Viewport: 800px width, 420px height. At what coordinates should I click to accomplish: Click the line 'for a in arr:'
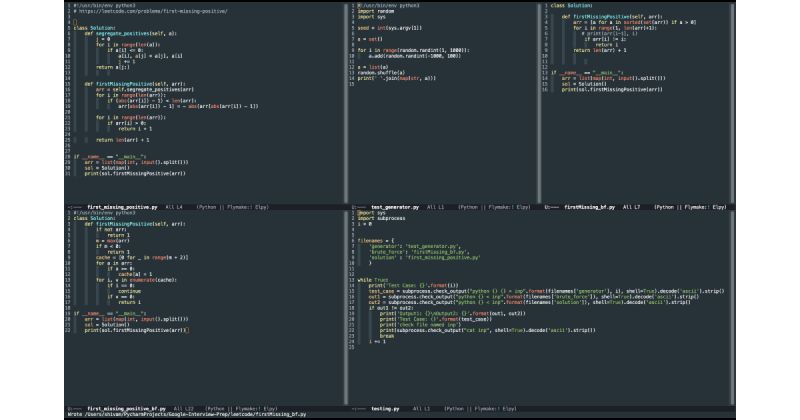[x=113, y=263]
